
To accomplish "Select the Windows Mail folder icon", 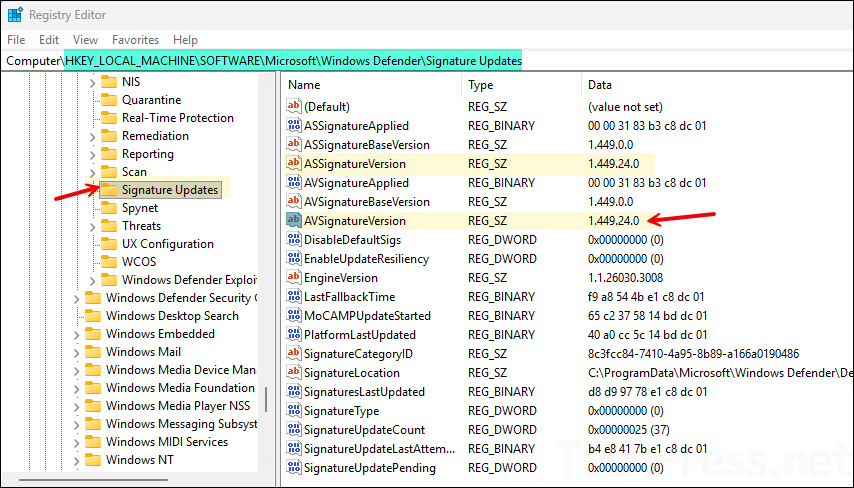I will pos(93,351).
